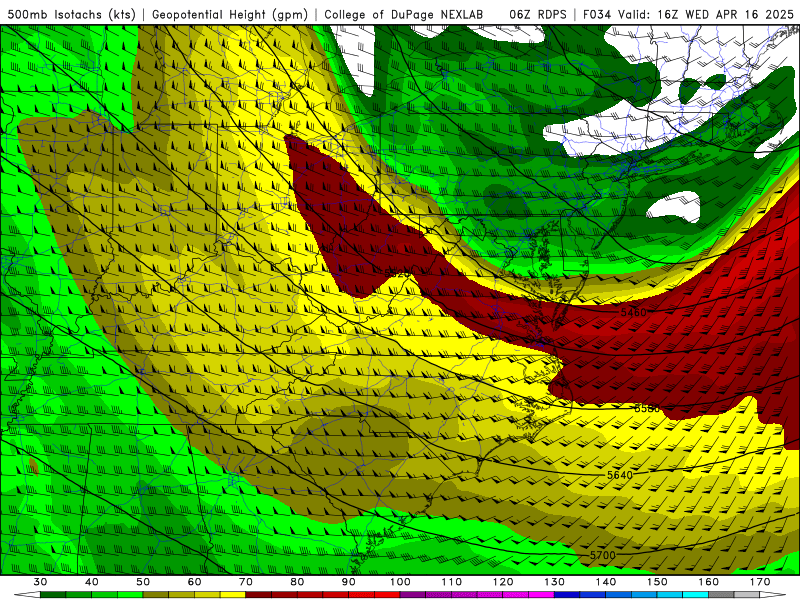Click the 'F034 Valid: 16Z WED APR 16 2025' text

pos(688,14)
